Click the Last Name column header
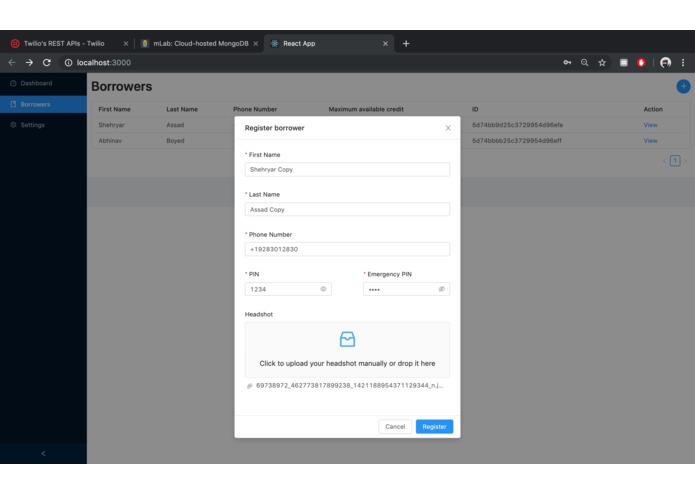Viewport: 695px width, 494px height. coord(182,109)
